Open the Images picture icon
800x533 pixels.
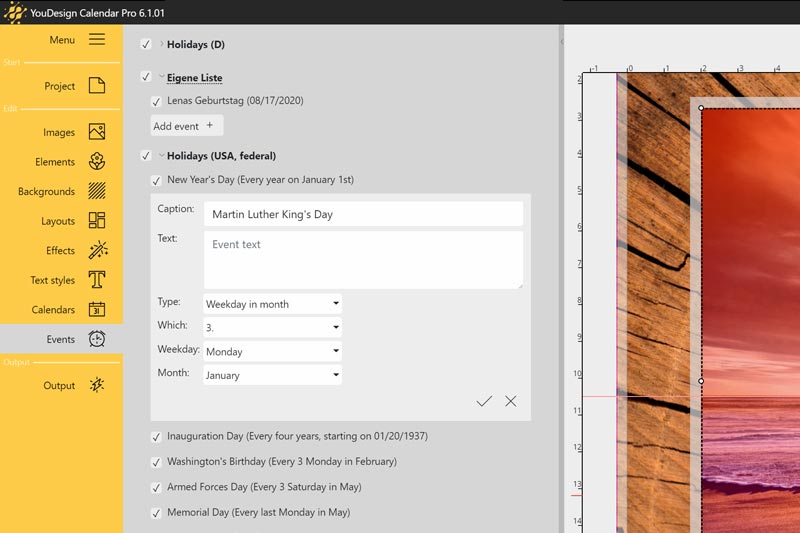97,132
